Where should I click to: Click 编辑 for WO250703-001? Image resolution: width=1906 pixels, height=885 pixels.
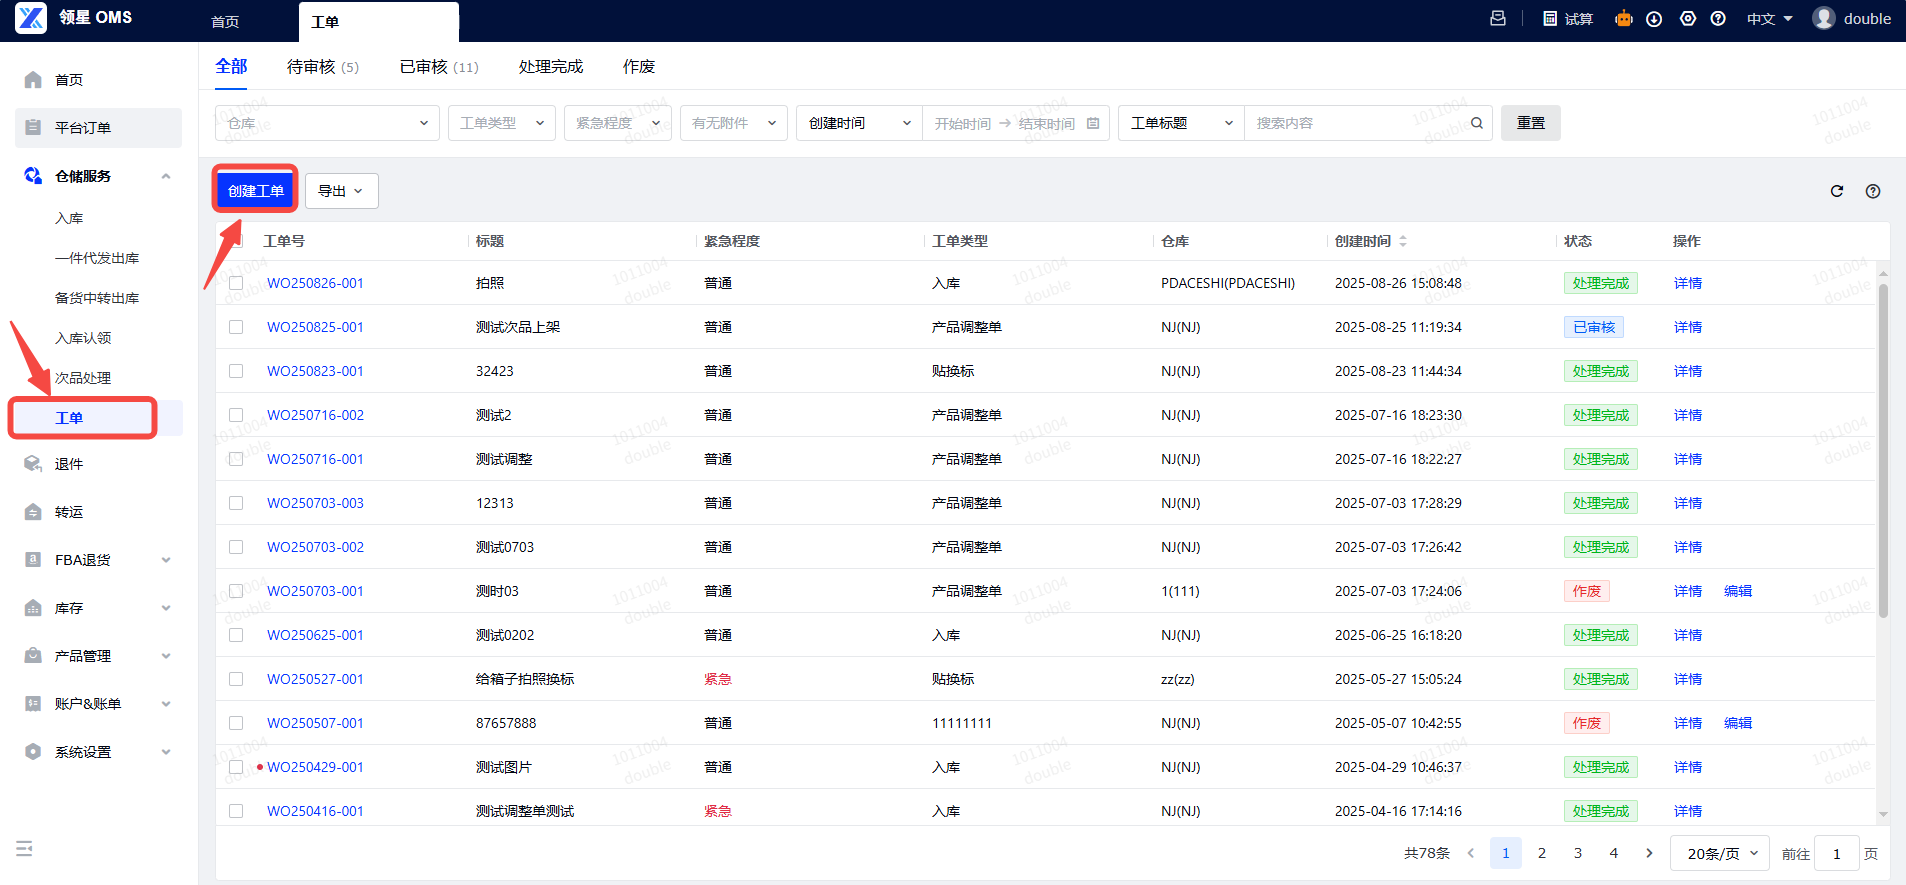1738,591
